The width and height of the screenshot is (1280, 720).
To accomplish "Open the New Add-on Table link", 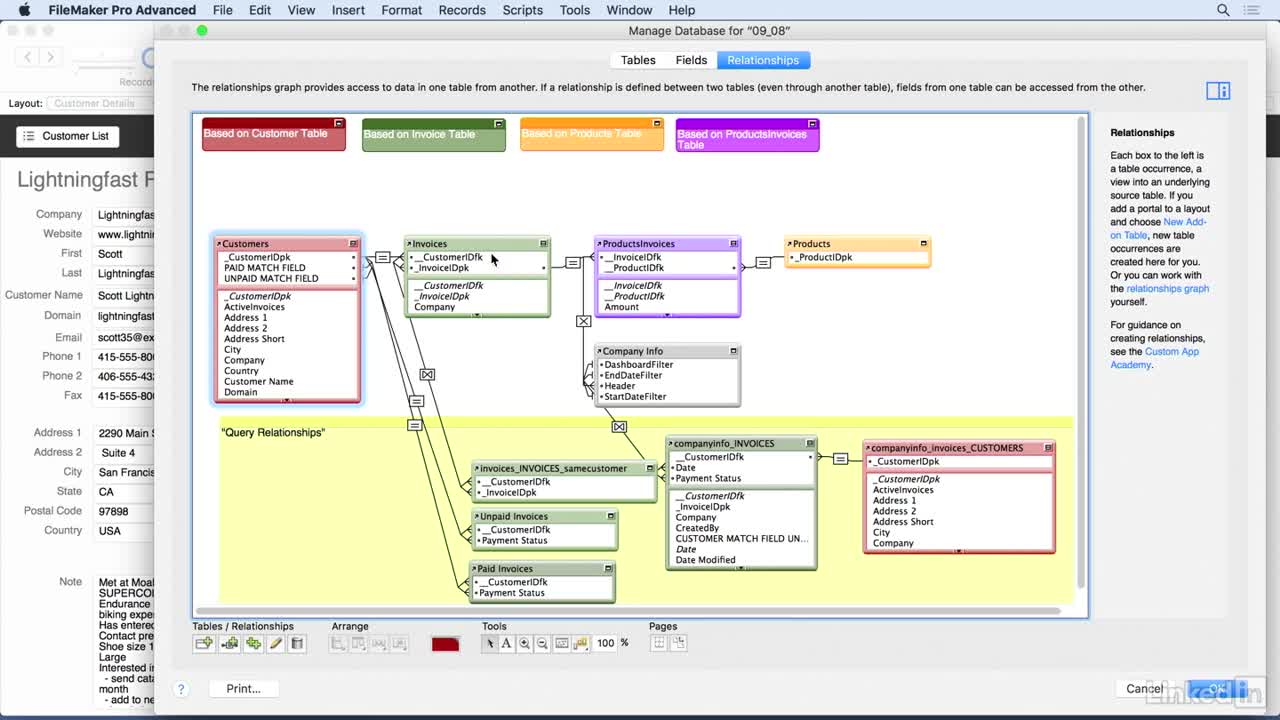I will click(1158, 228).
